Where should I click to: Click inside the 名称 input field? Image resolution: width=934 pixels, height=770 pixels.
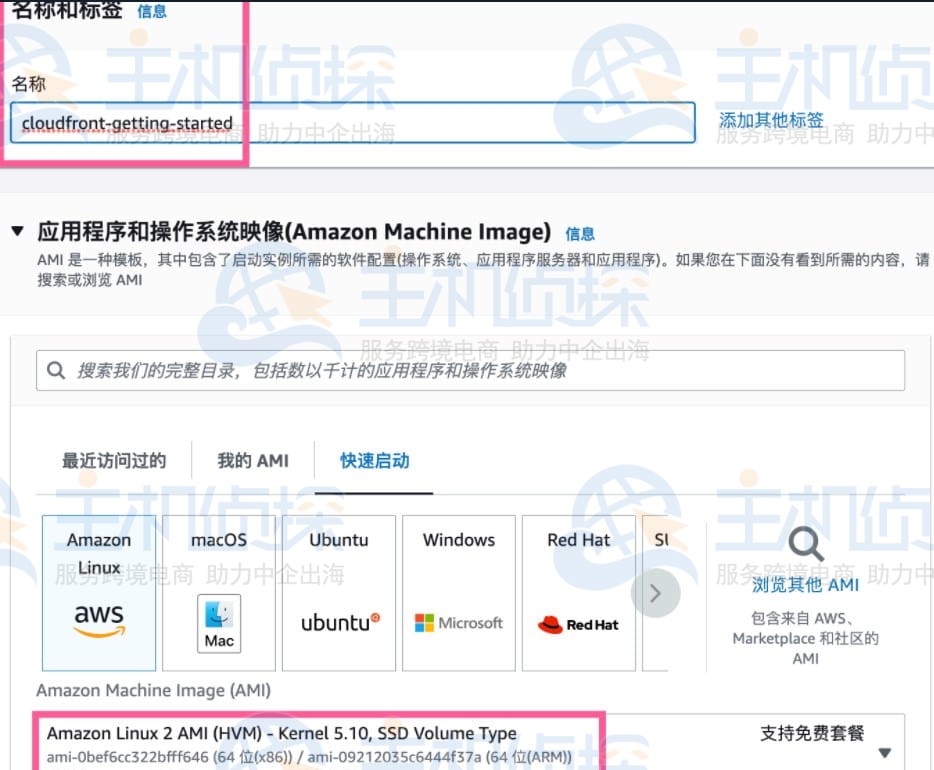(x=350, y=122)
